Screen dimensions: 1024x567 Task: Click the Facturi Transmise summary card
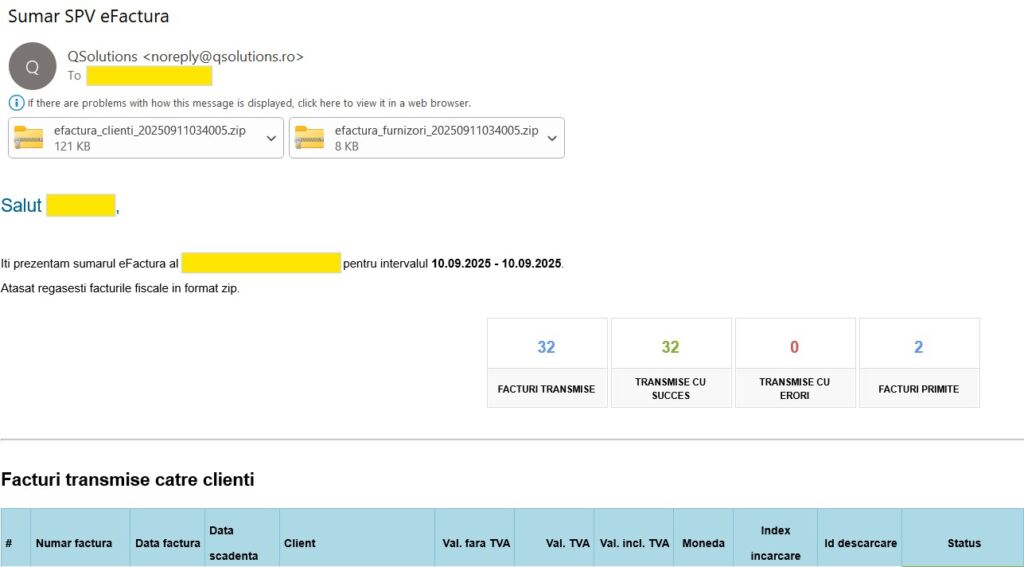click(x=546, y=362)
